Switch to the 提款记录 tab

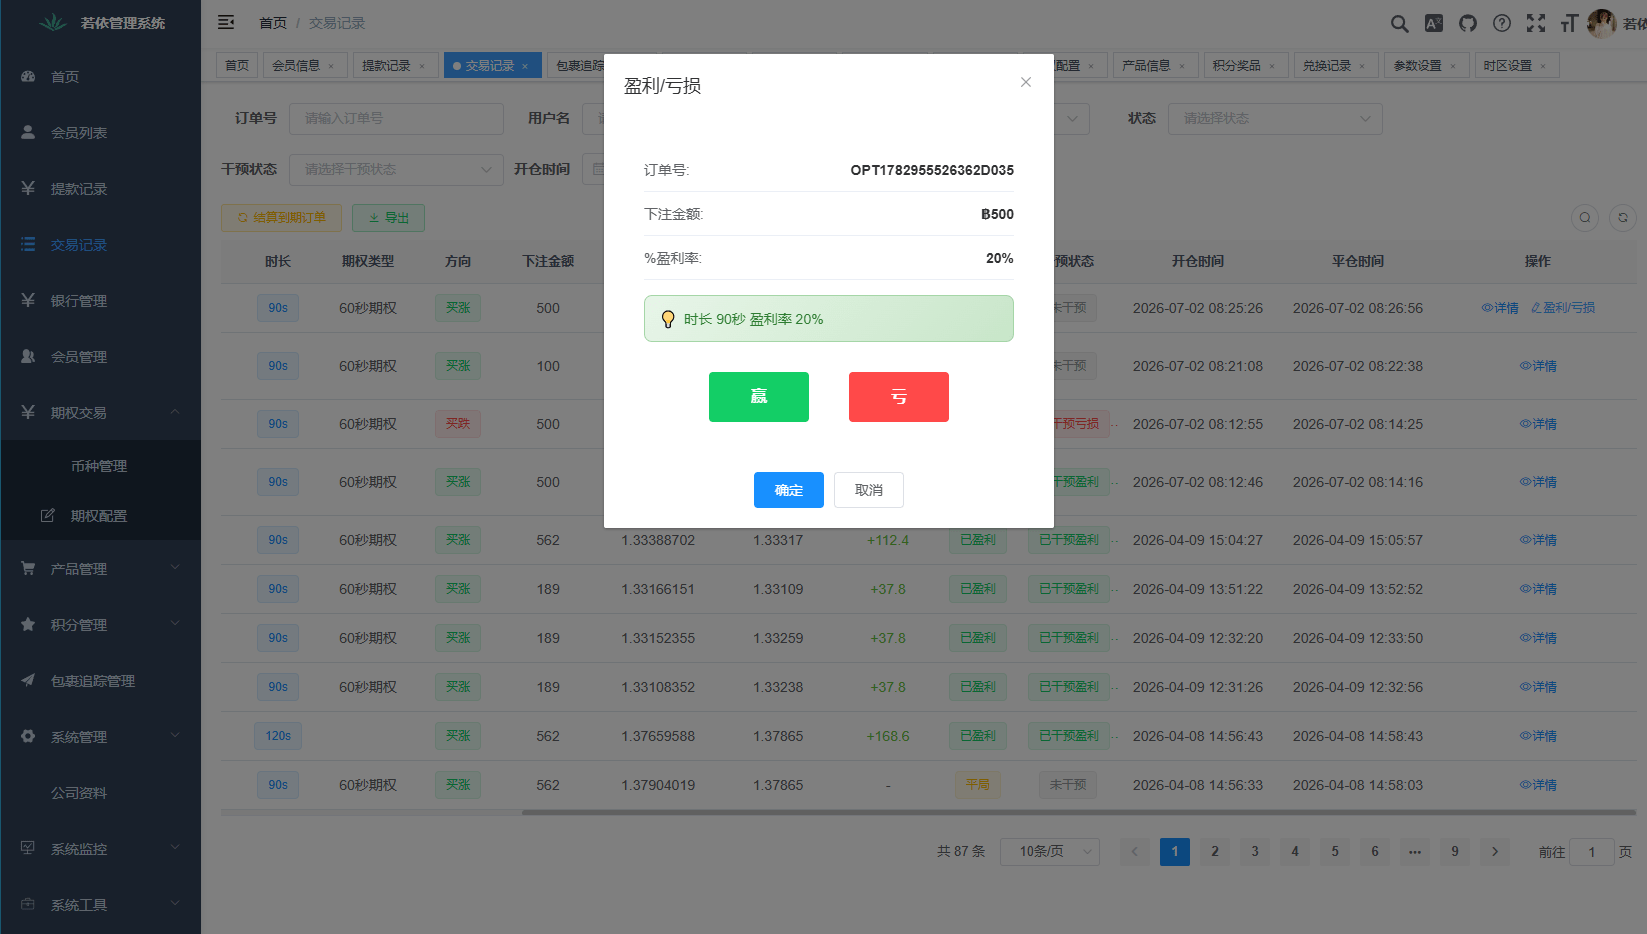click(394, 66)
